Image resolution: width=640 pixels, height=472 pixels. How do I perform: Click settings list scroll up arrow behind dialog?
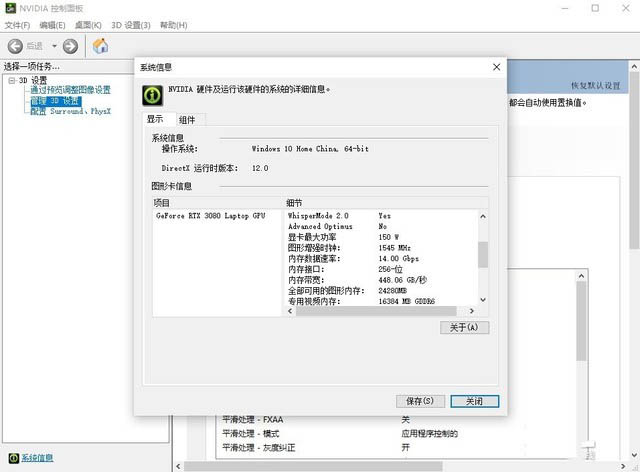tap(582, 276)
